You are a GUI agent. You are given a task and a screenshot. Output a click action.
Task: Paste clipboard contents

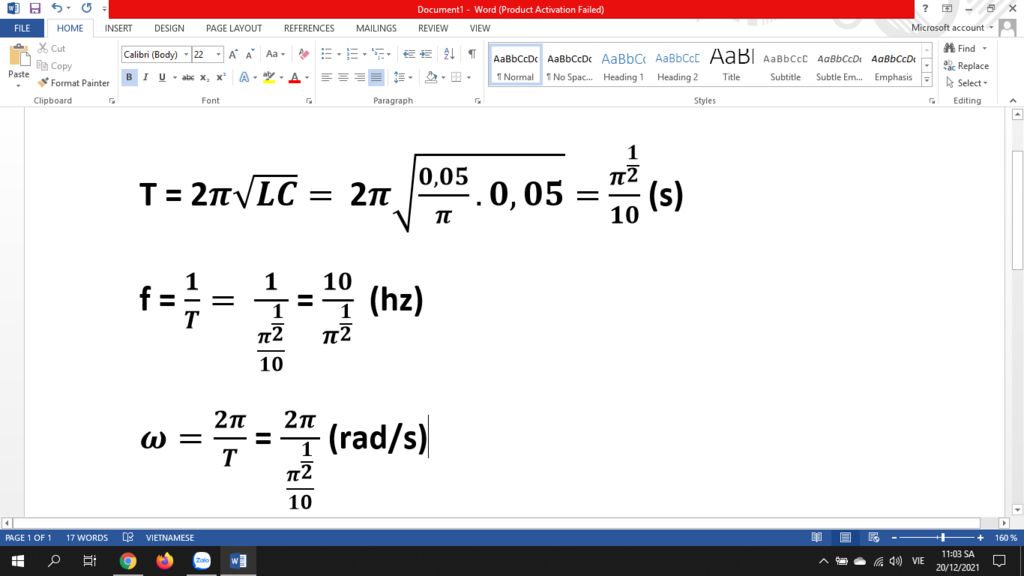18,66
